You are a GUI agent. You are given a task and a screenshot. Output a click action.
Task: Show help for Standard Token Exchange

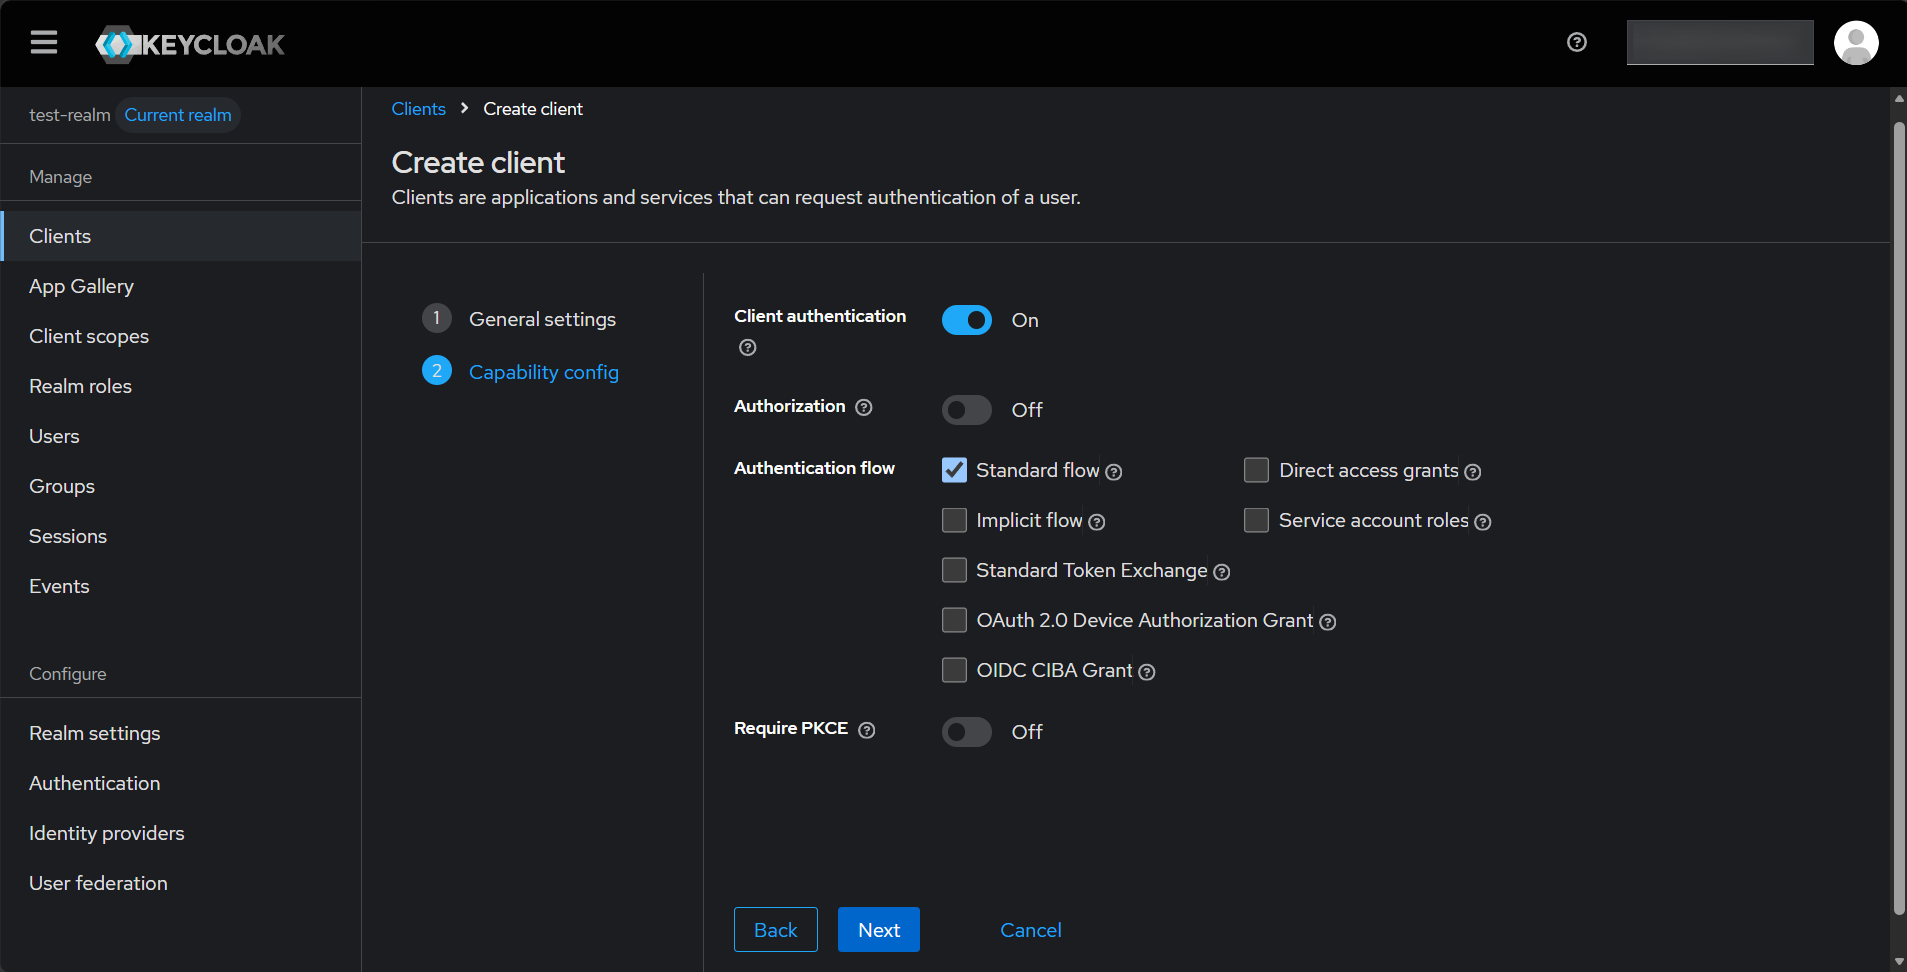1222,572
